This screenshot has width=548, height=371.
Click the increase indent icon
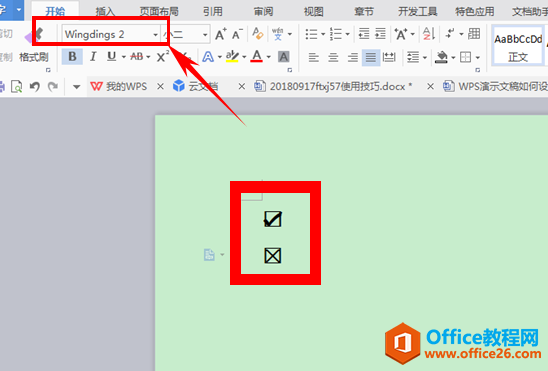pyautogui.click(x=381, y=34)
